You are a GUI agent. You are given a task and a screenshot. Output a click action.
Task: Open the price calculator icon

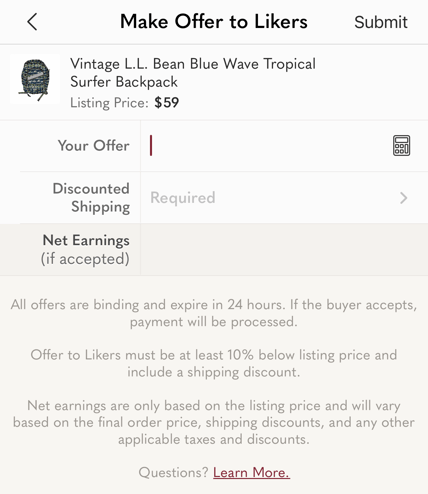tap(401, 146)
